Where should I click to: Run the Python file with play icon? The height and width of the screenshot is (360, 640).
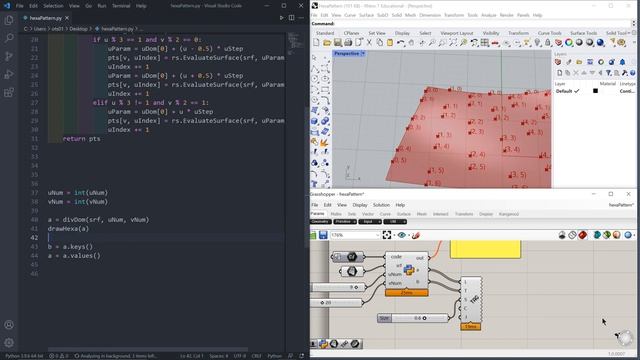coord(281,18)
